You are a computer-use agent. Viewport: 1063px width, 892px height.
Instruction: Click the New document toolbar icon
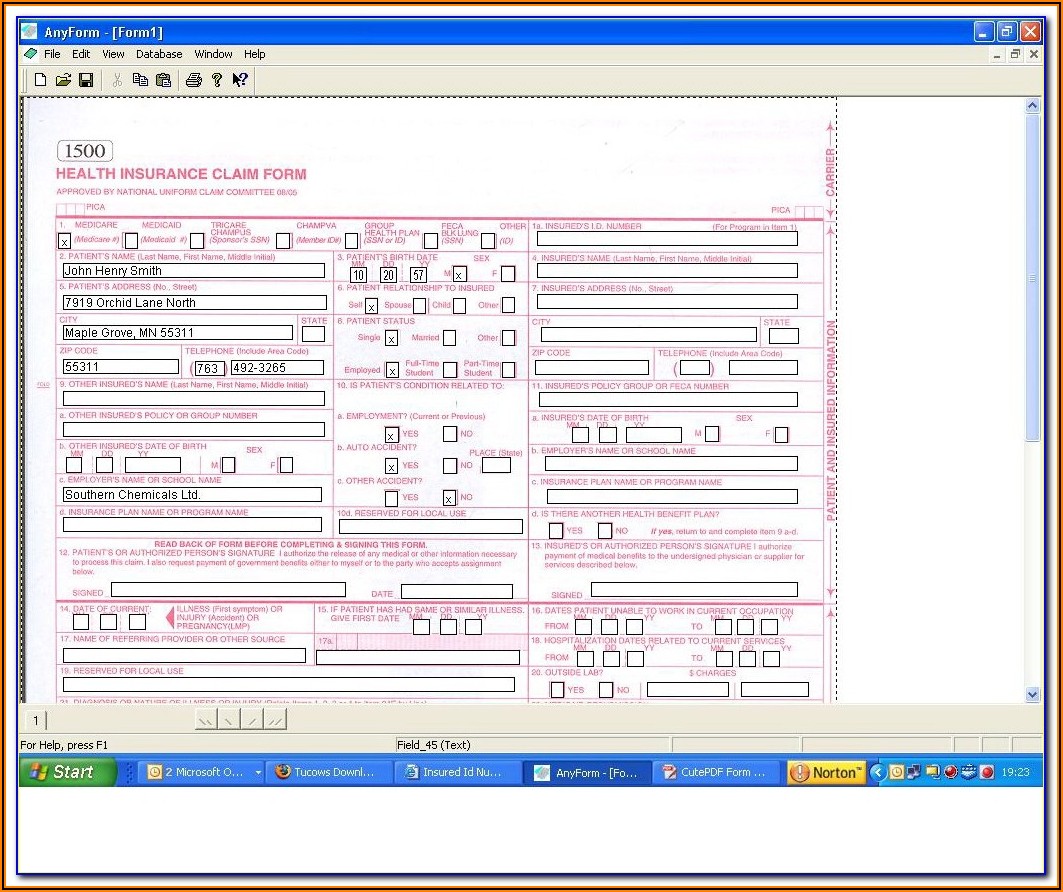point(40,80)
